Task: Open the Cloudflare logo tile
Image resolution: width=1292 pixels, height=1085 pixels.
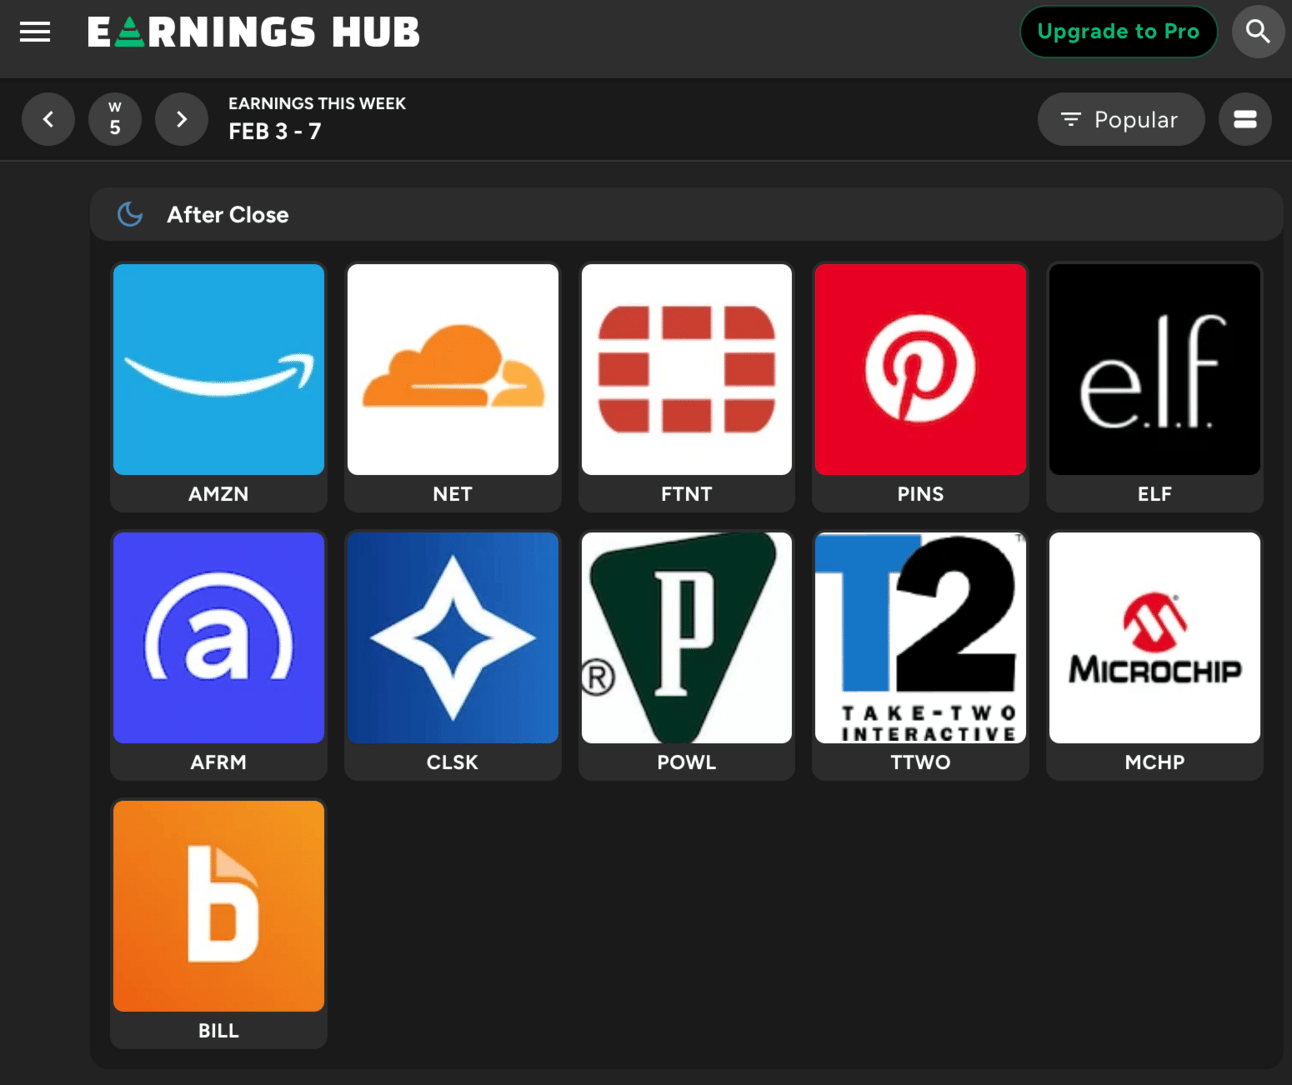Action: coord(453,369)
